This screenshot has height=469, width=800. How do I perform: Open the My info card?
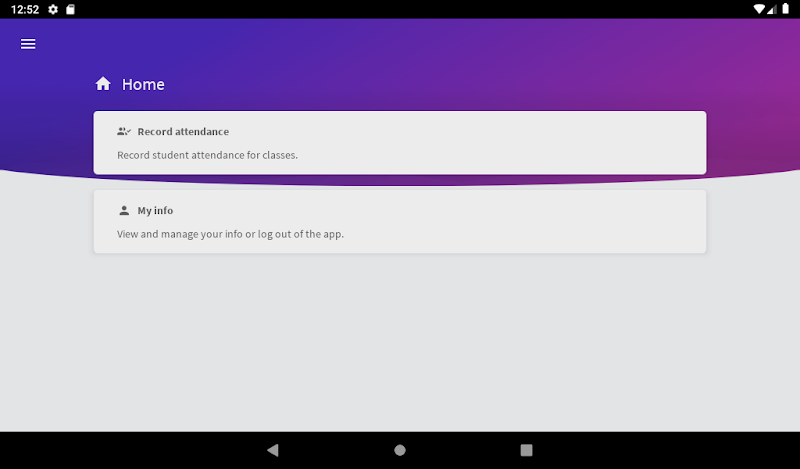(x=400, y=221)
